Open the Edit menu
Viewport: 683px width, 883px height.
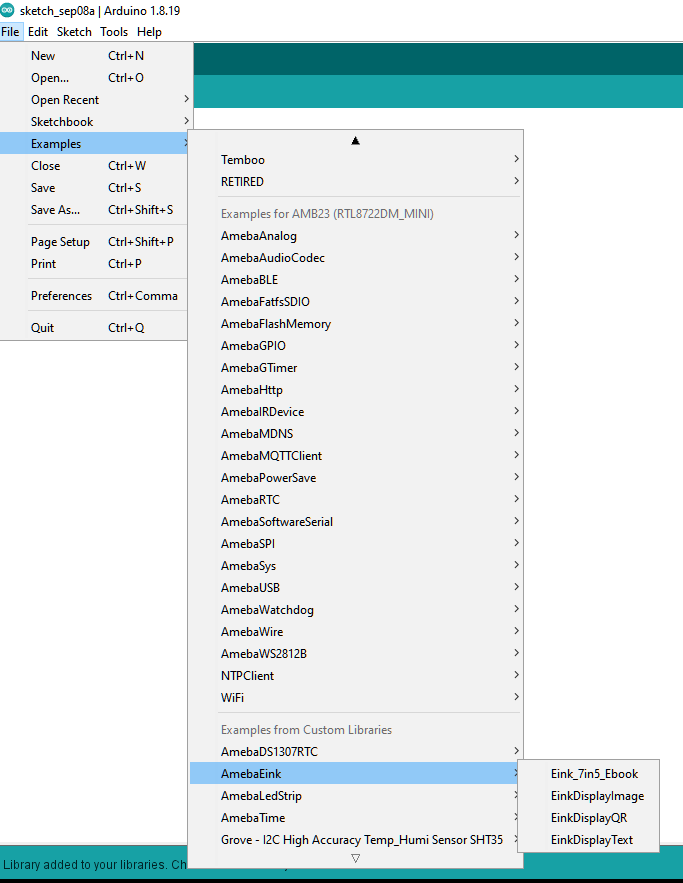pyautogui.click(x=38, y=32)
